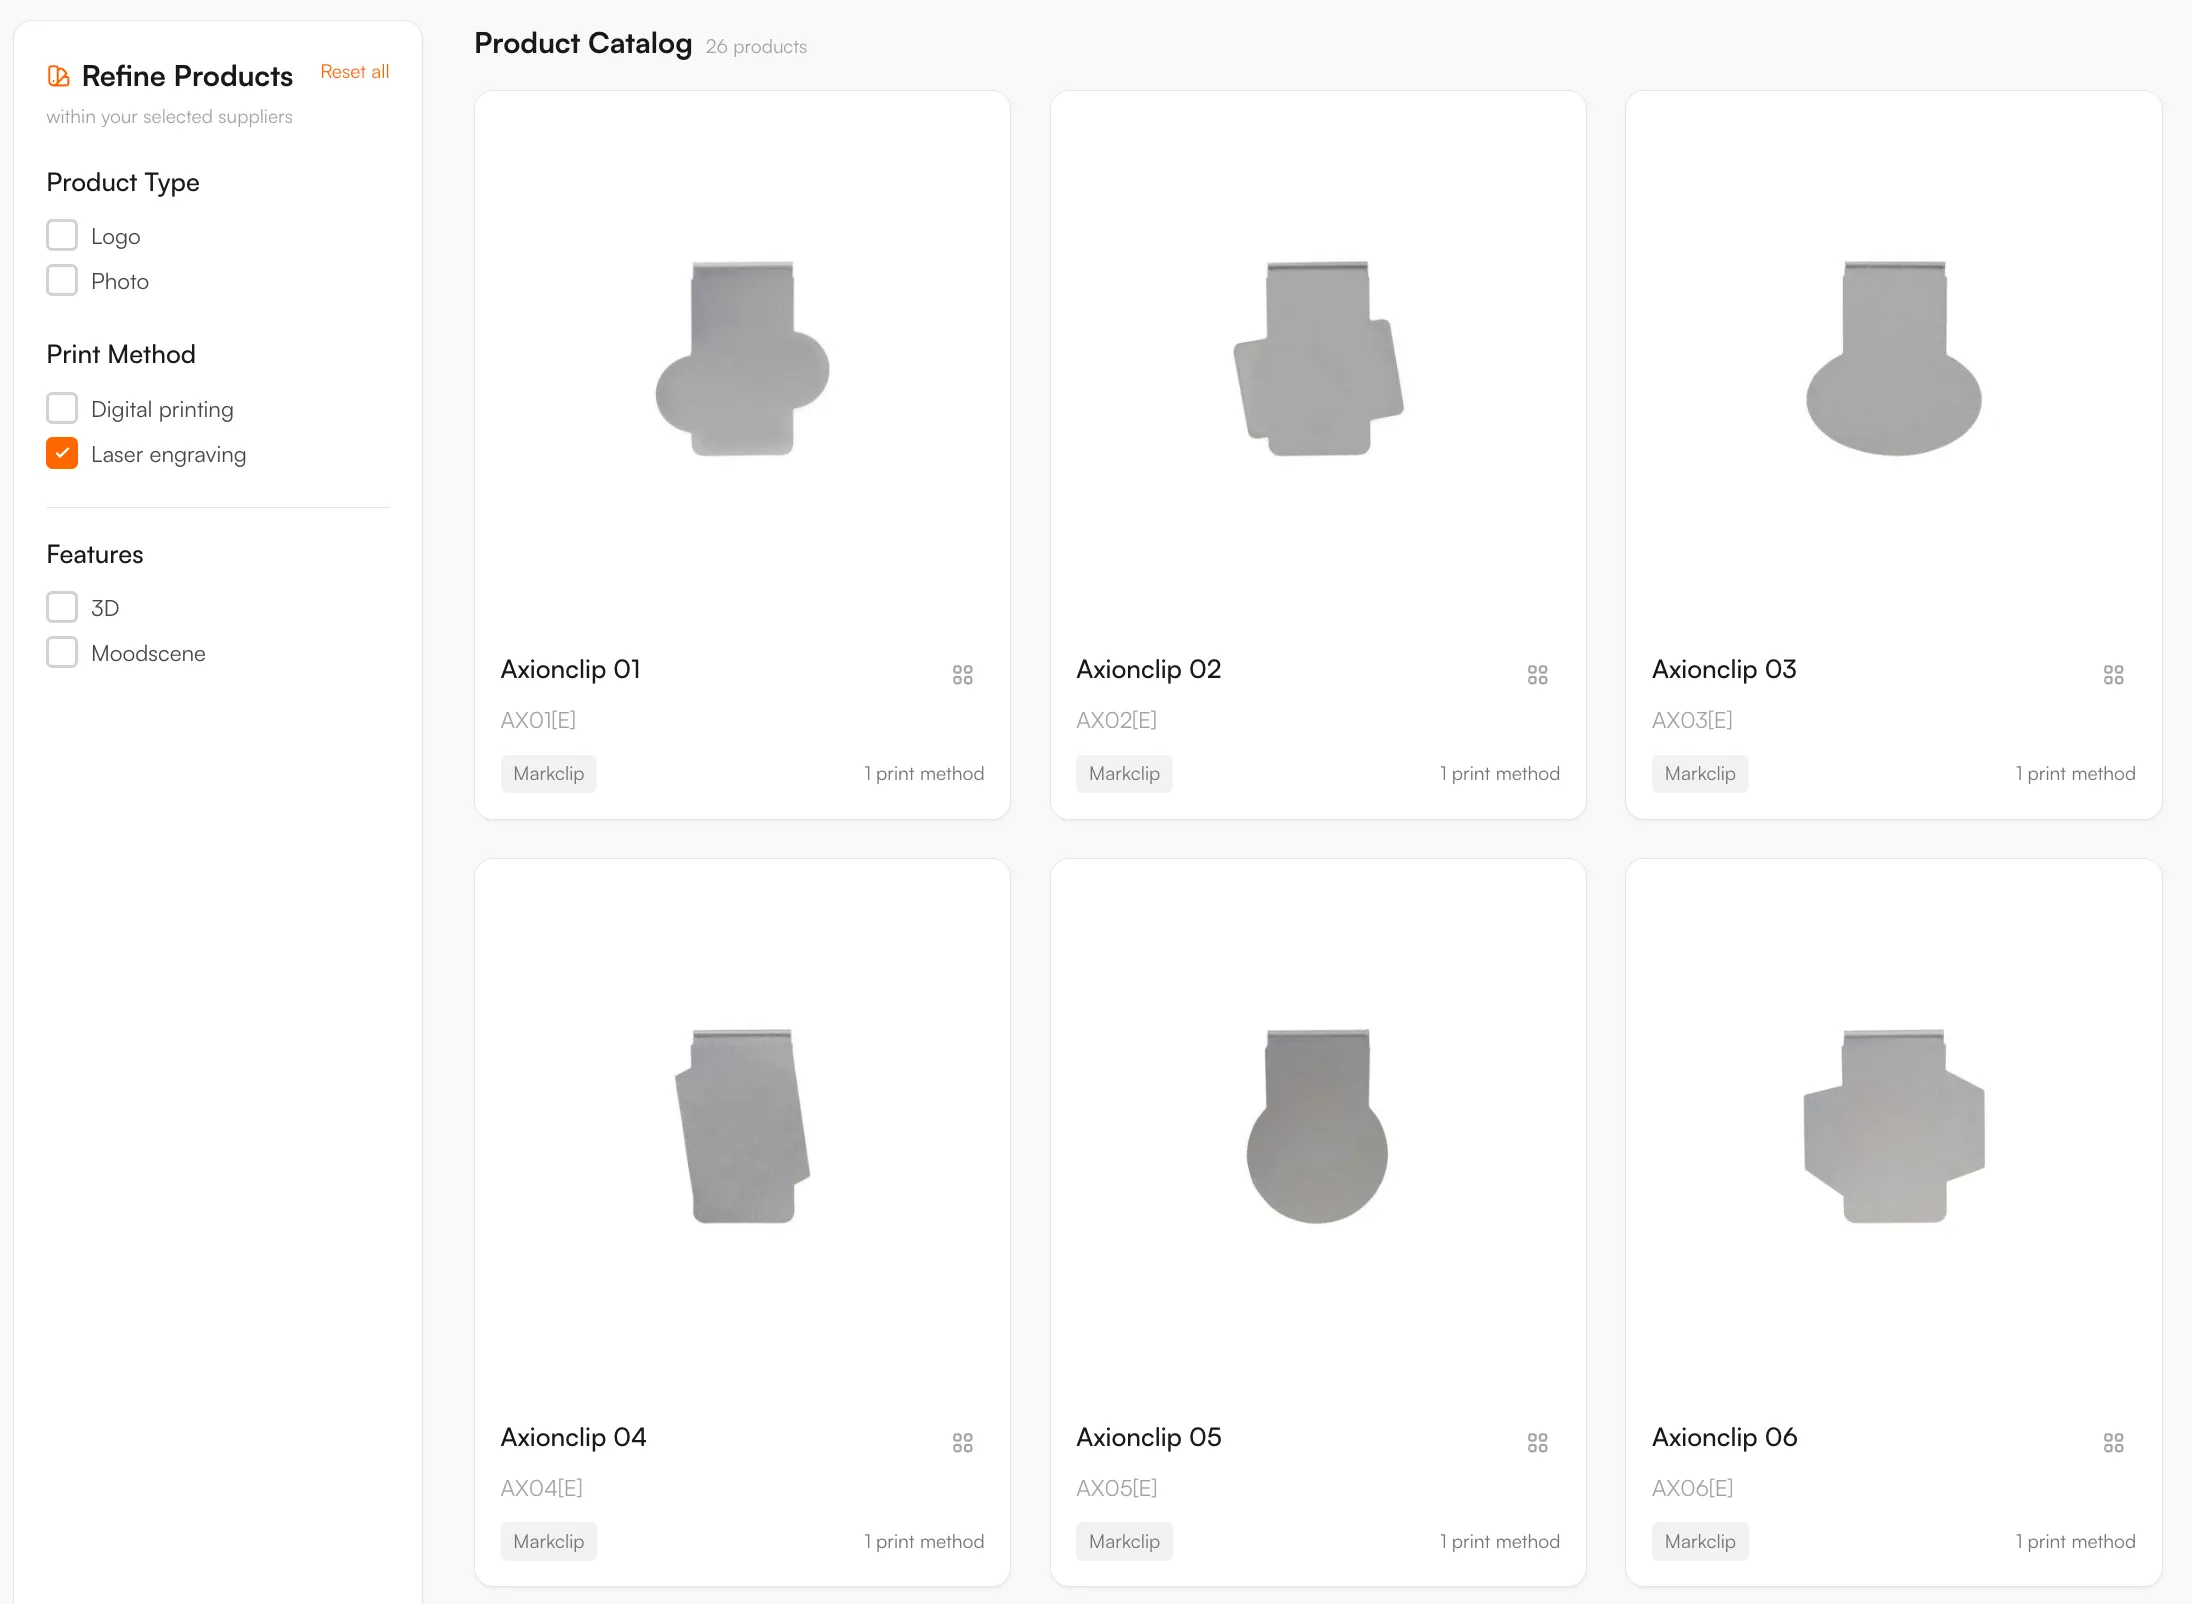The image size is (2192, 1604).
Task: Click the Markclip tag on Axionclip 06
Action: (x=1700, y=1542)
